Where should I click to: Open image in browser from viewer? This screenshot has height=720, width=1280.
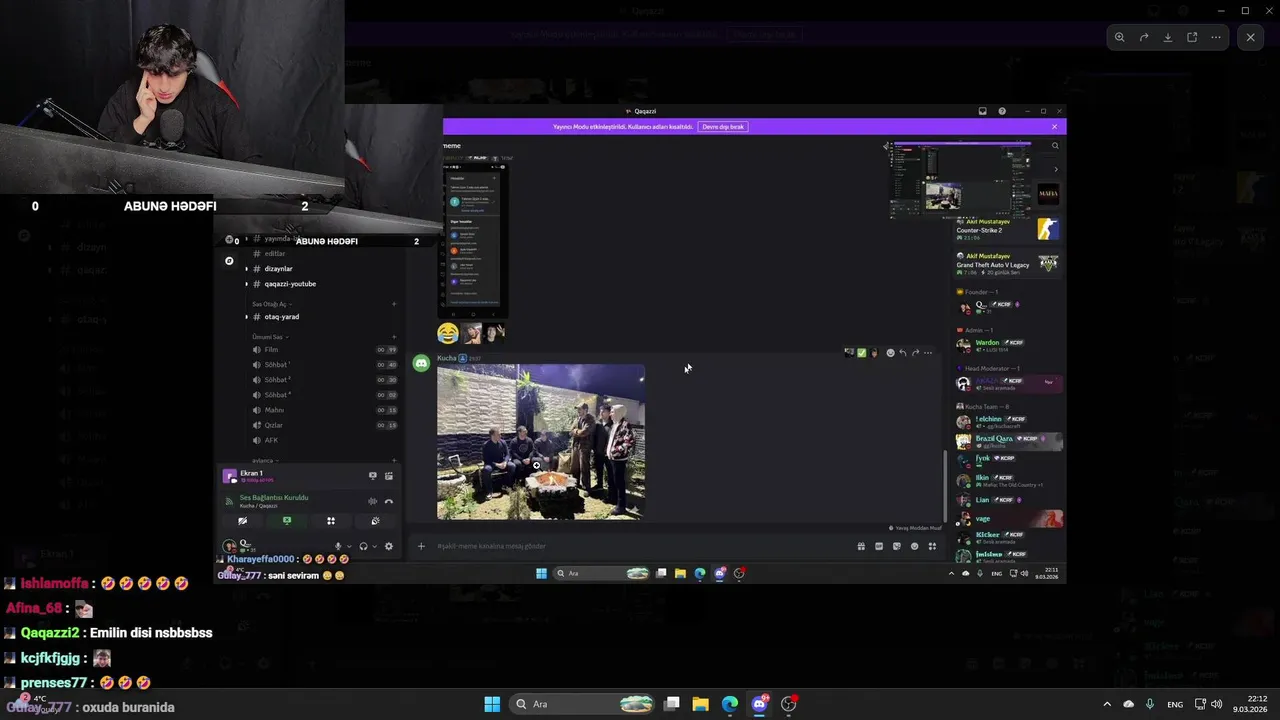(1192, 37)
